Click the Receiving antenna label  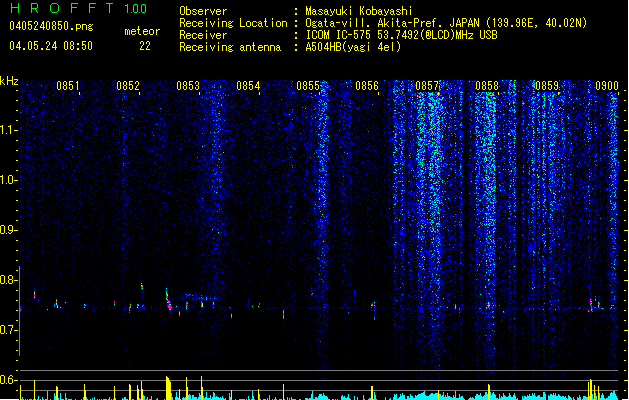pyautogui.click(x=230, y=47)
